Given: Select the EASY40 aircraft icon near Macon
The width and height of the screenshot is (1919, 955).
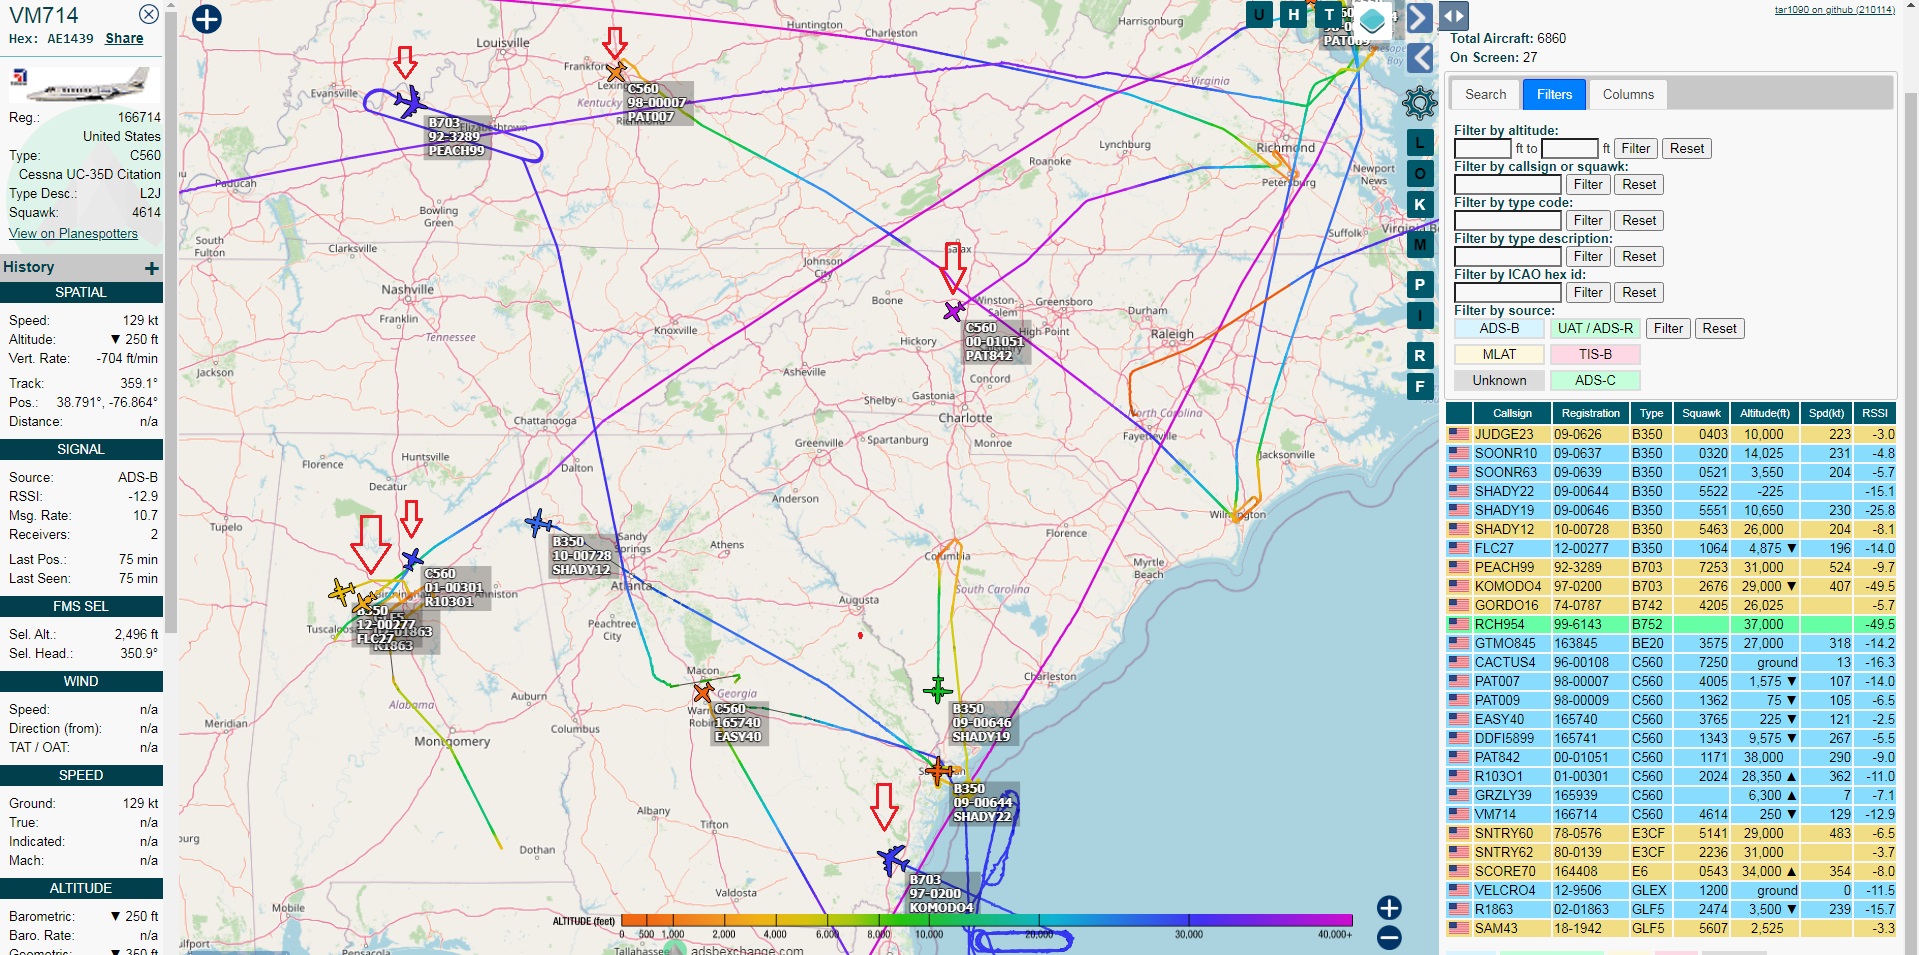Looking at the screenshot, I should tap(703, 692).
